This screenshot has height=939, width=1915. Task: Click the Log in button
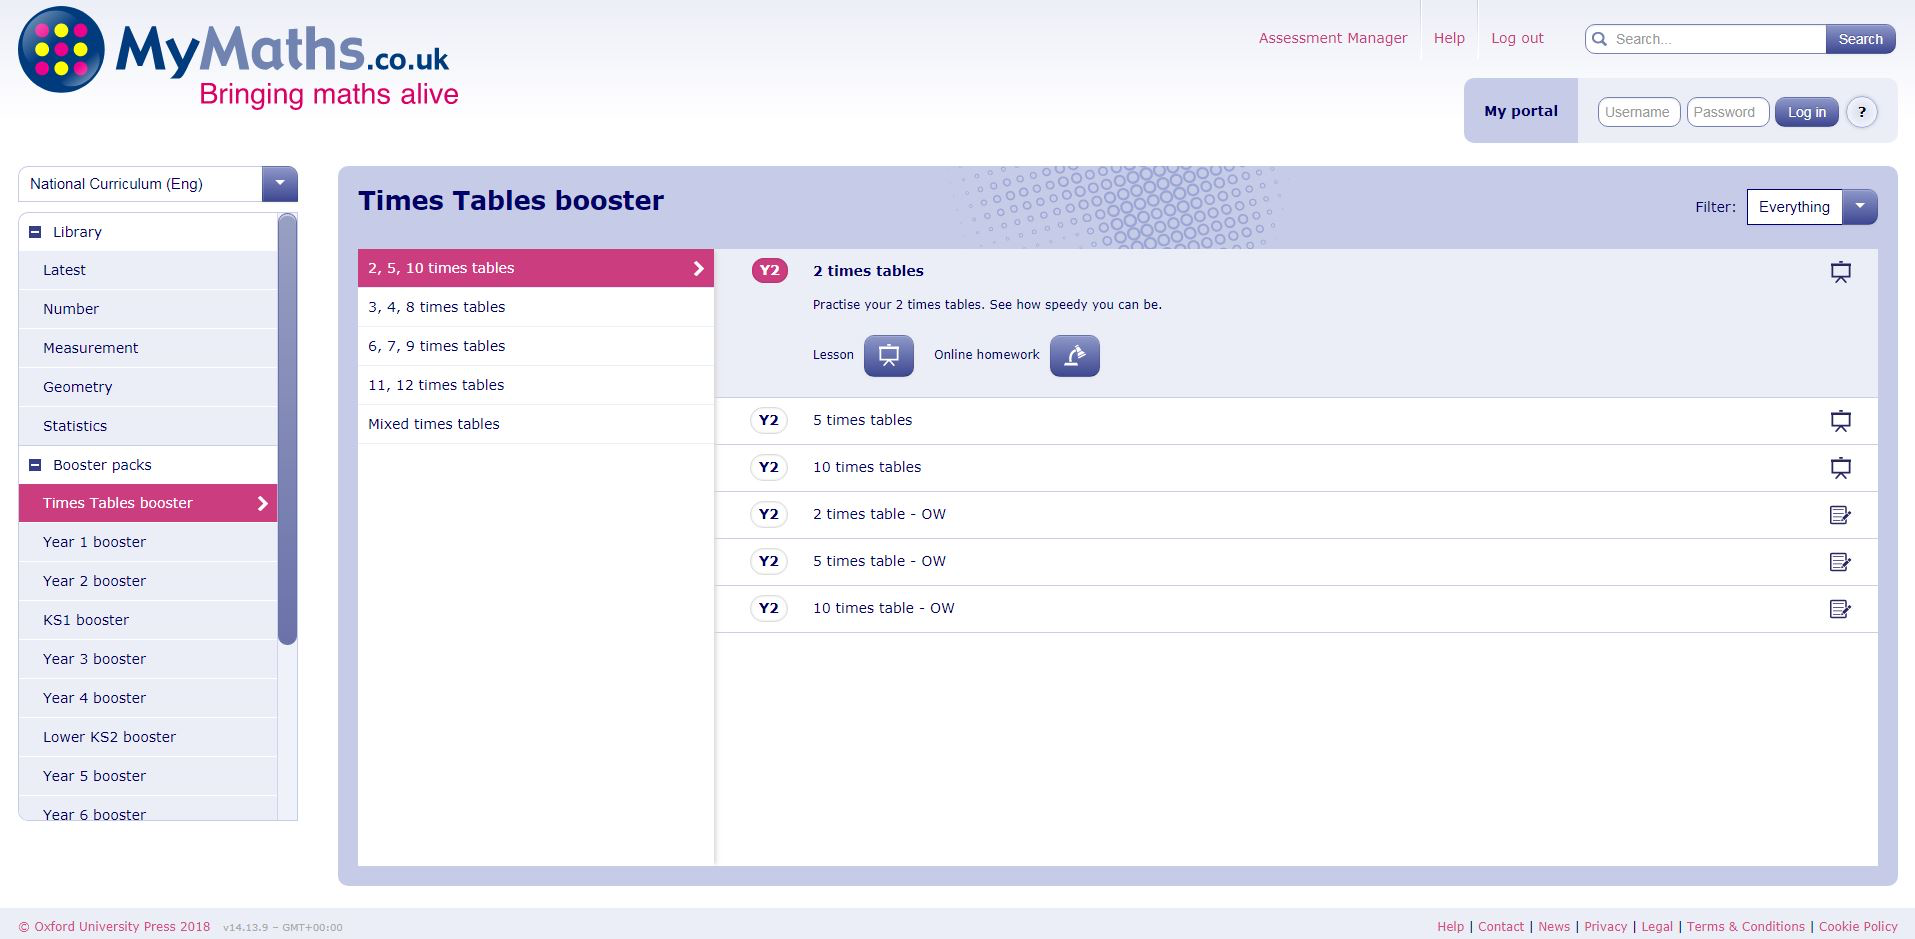[1806, 112]
